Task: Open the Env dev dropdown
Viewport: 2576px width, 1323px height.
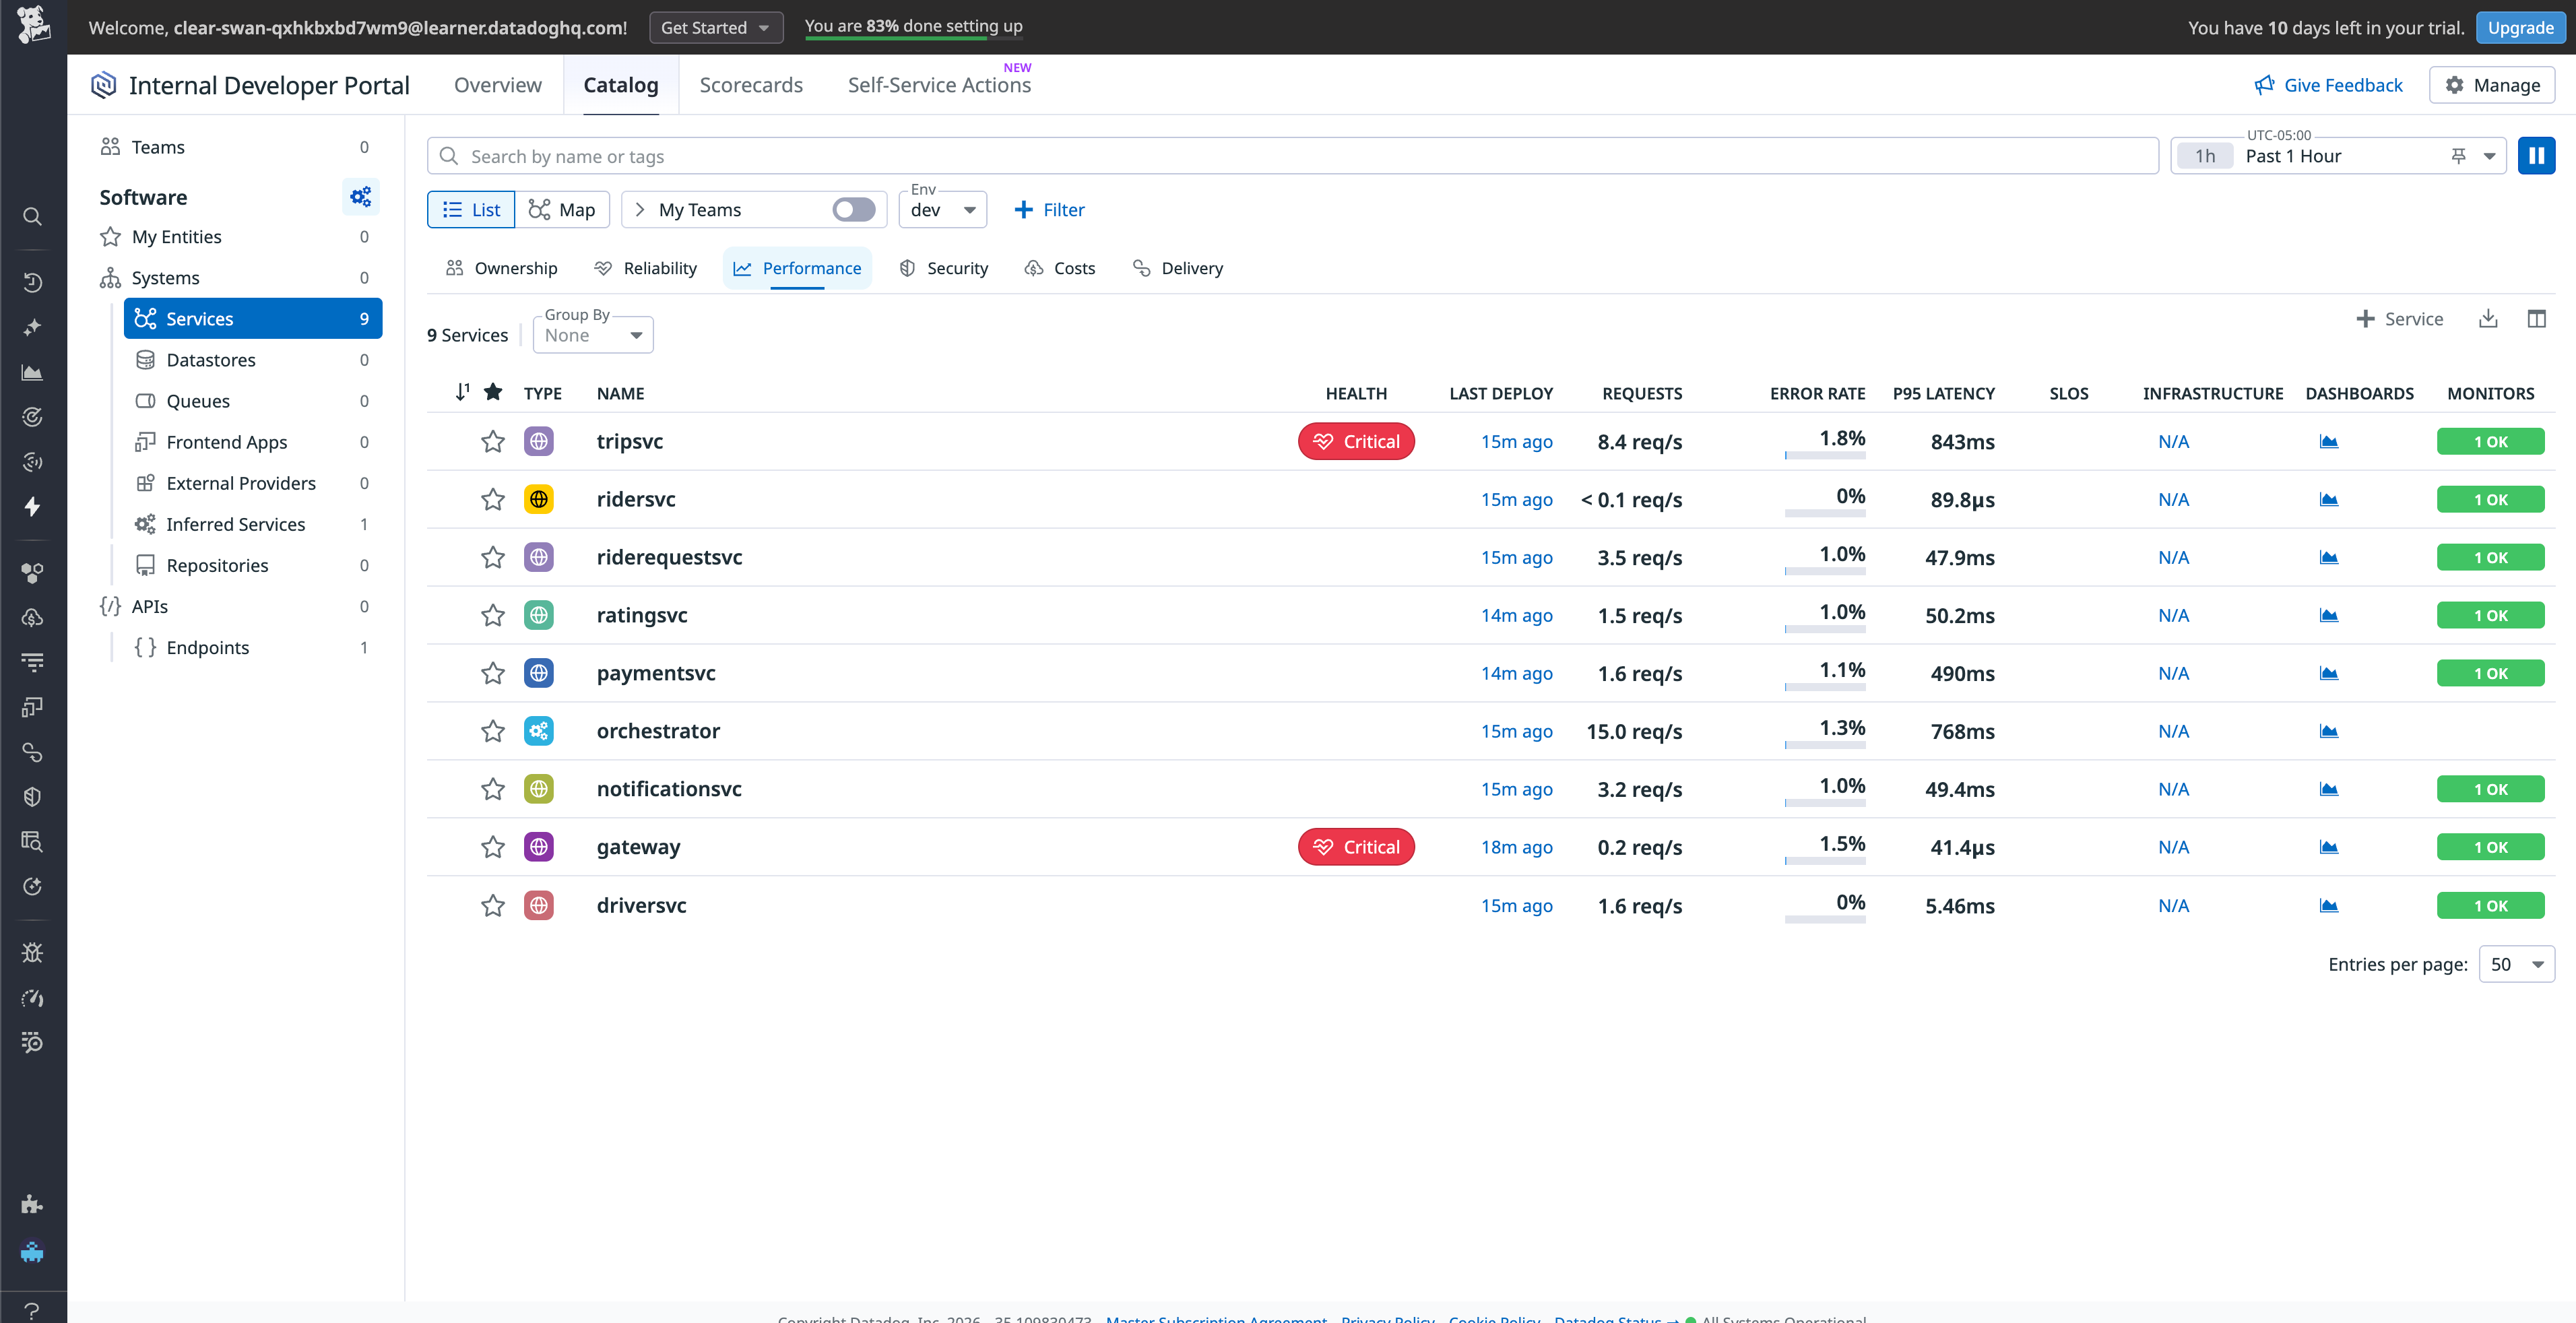Action: [x=943, y=210]
